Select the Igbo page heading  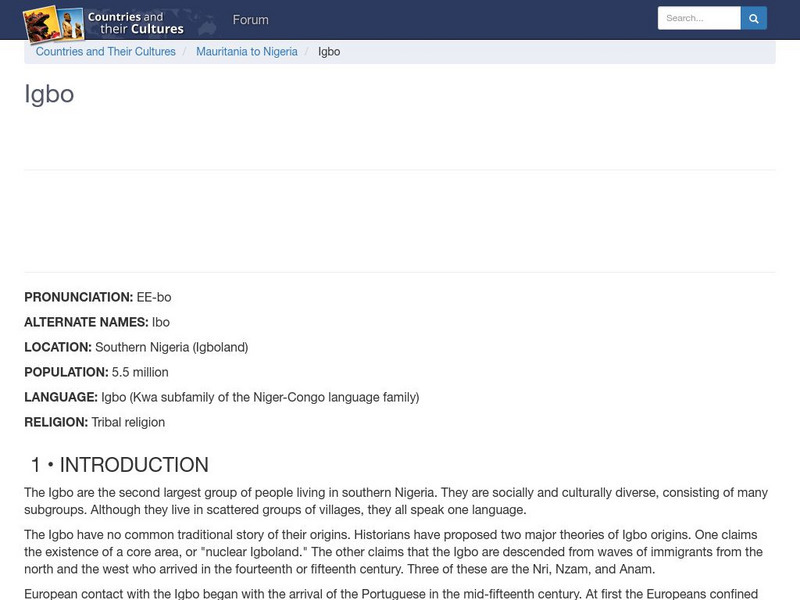point(50,94)
